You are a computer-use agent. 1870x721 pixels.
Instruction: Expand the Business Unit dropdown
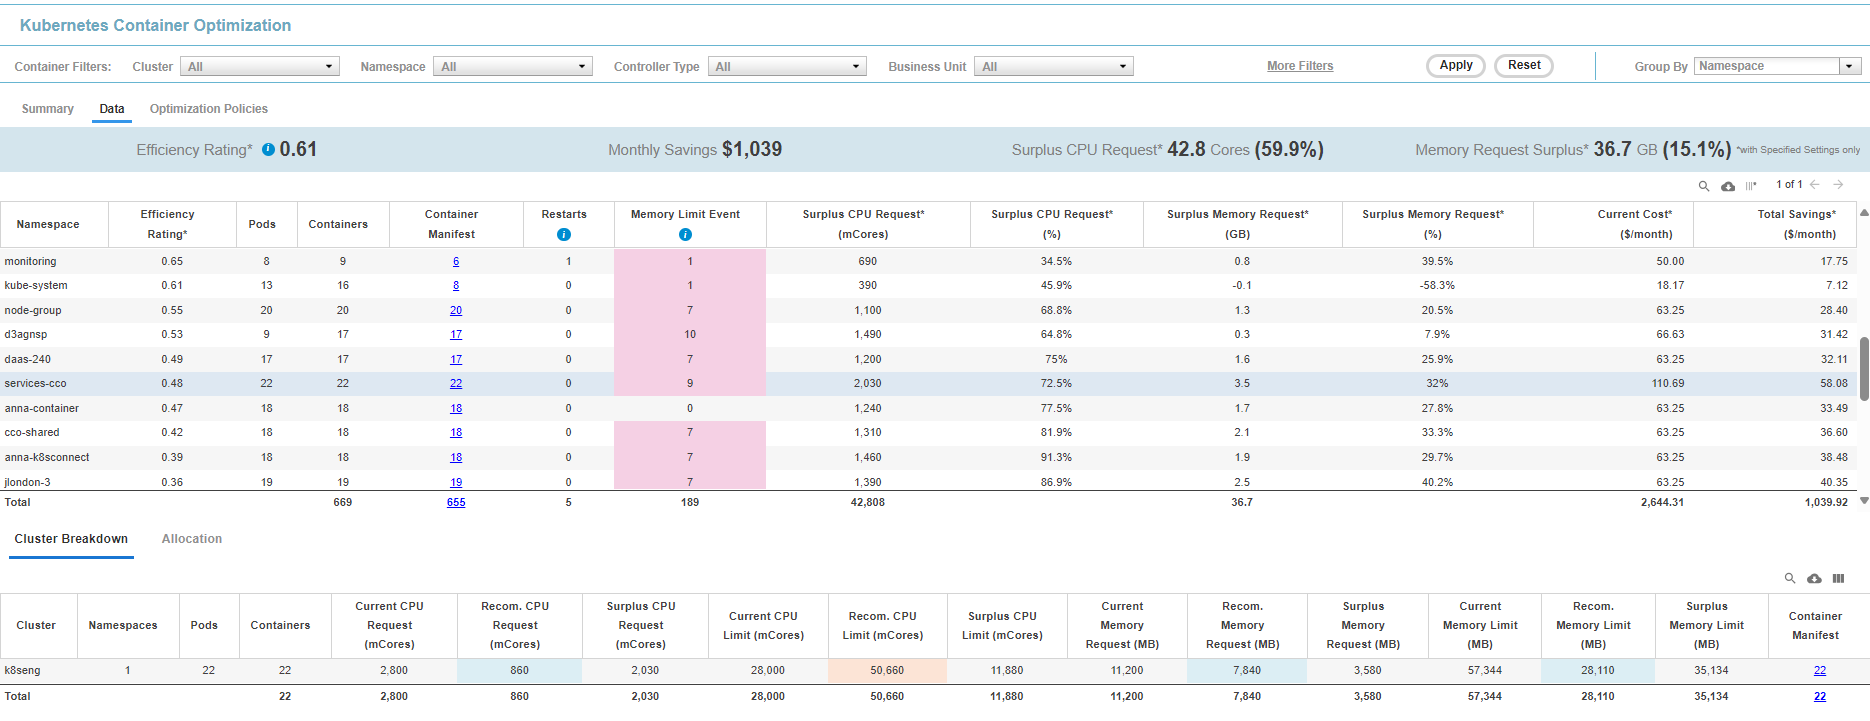pyautogui.click(x=1053, y=67)
